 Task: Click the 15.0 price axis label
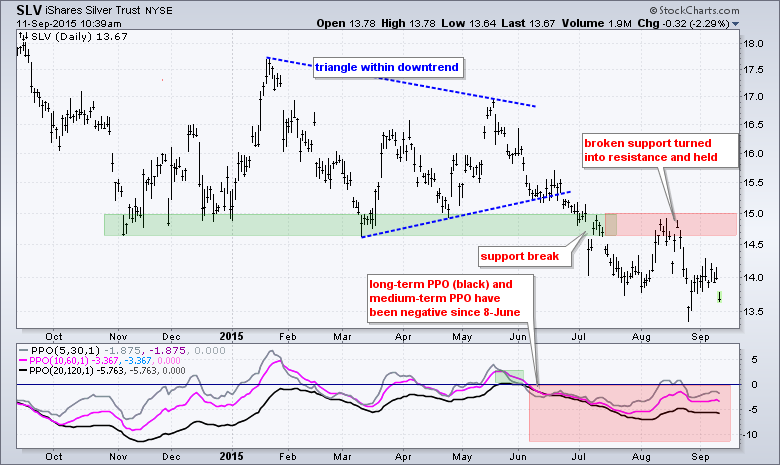pos(753,214)
